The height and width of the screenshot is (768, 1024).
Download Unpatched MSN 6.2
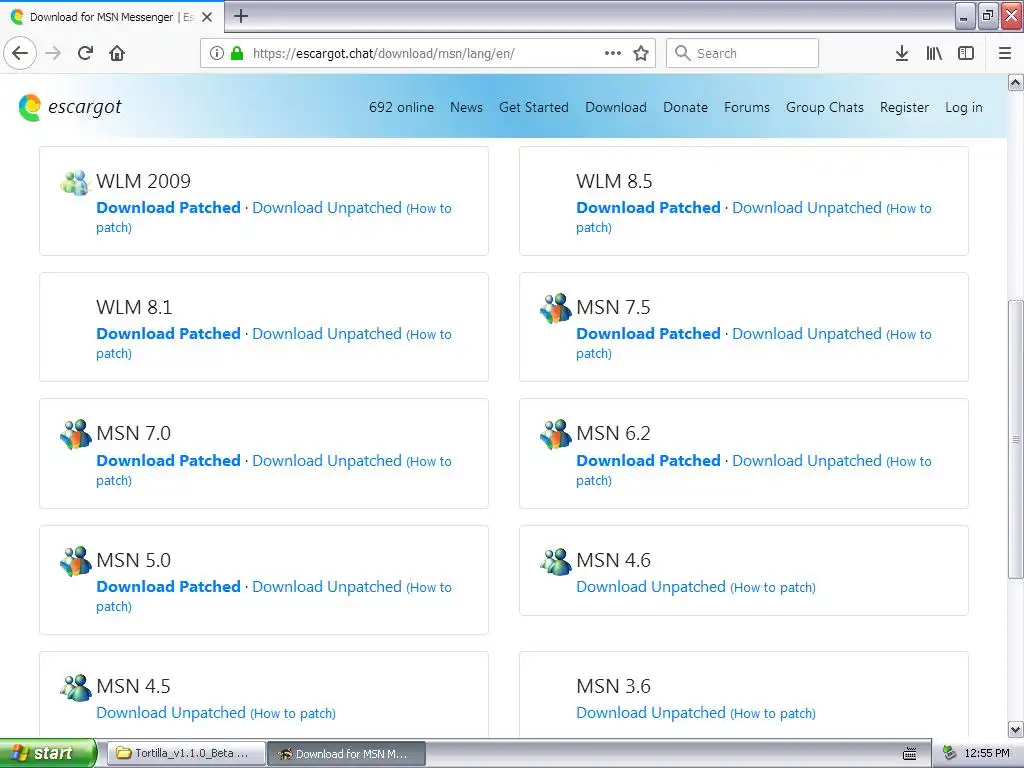click(x=807, y=460)
